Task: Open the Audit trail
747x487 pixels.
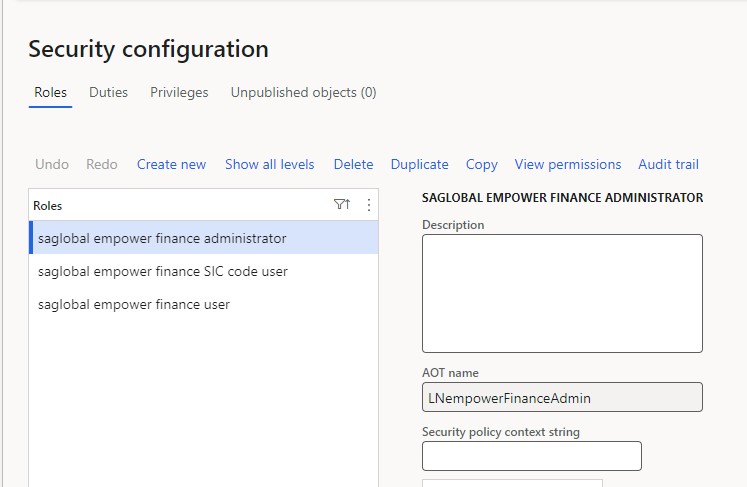Action: point(668,164)
